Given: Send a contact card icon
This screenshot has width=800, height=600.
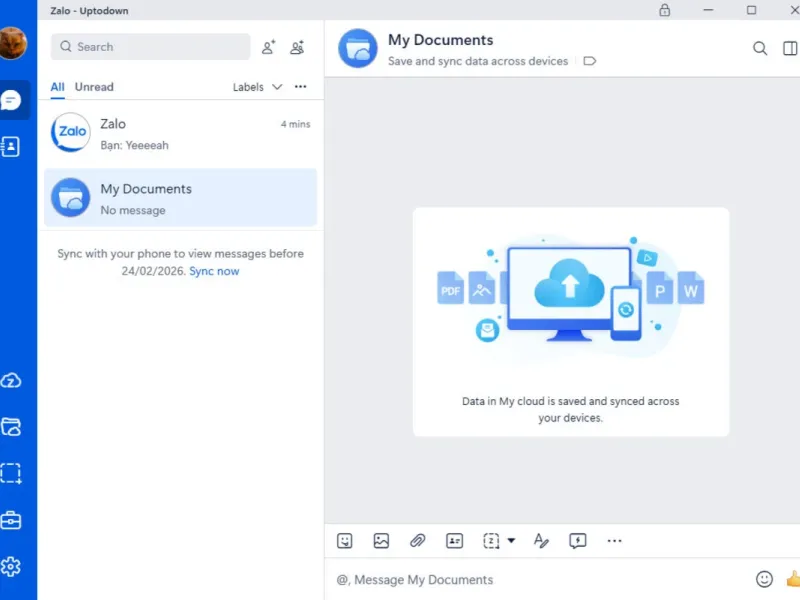Looking at the screenshot, I should point(454,541).
